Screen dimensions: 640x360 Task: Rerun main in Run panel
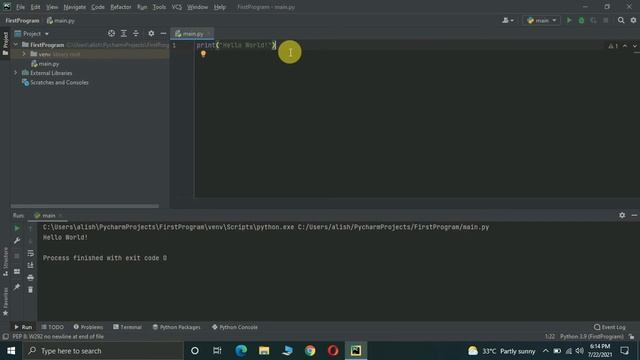point(17,229)
